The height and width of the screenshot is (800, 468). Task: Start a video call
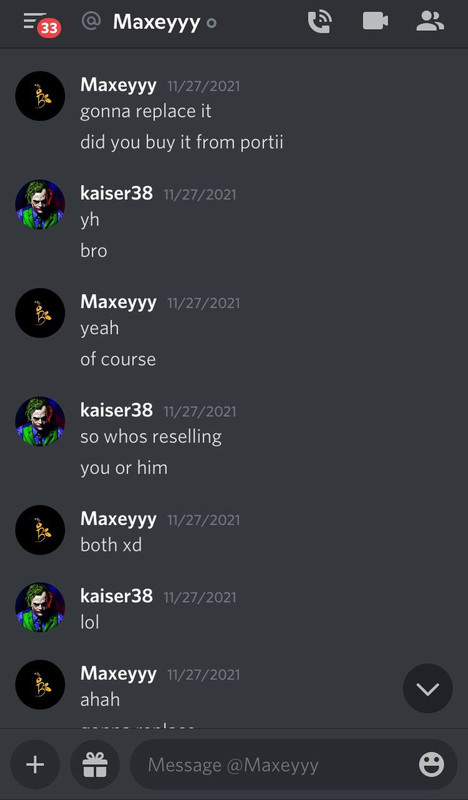pyautogui.click(x=375, y=21)
